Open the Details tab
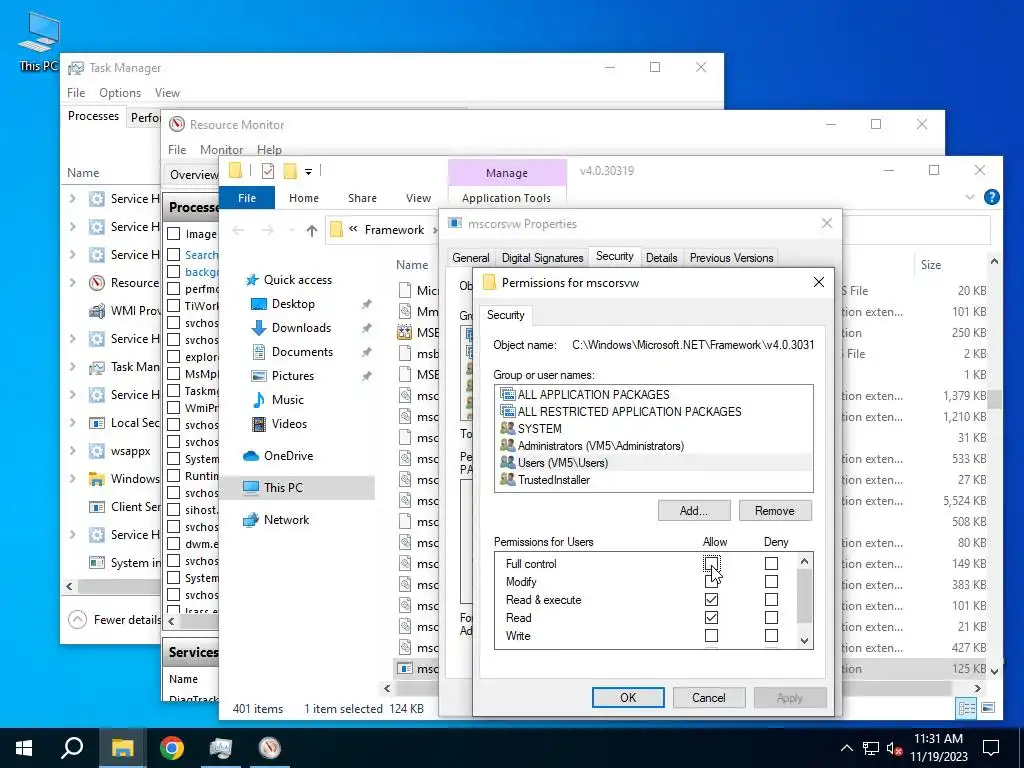 pos(661,258)
